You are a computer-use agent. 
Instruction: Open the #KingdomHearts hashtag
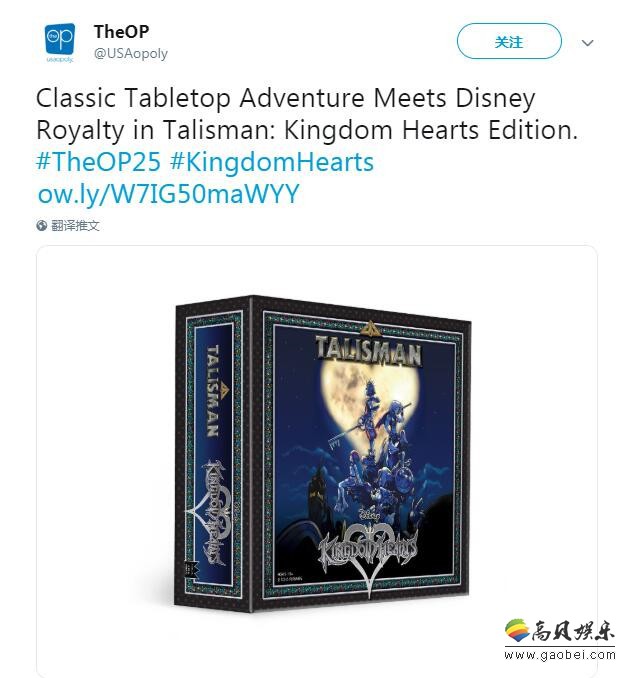point(272,163)
